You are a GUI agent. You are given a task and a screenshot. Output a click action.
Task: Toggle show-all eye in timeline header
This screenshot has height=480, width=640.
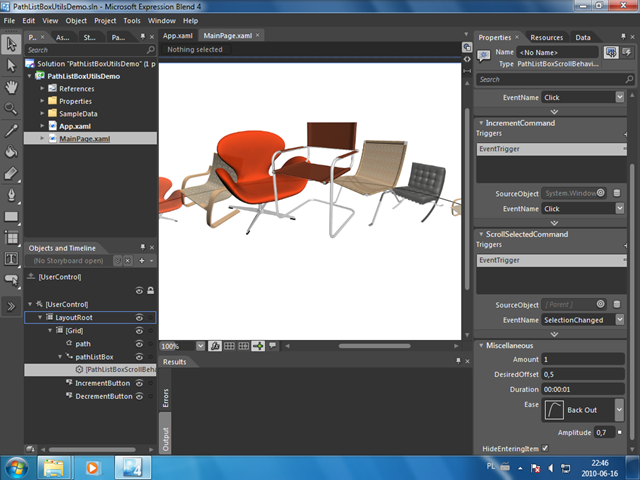139,291
